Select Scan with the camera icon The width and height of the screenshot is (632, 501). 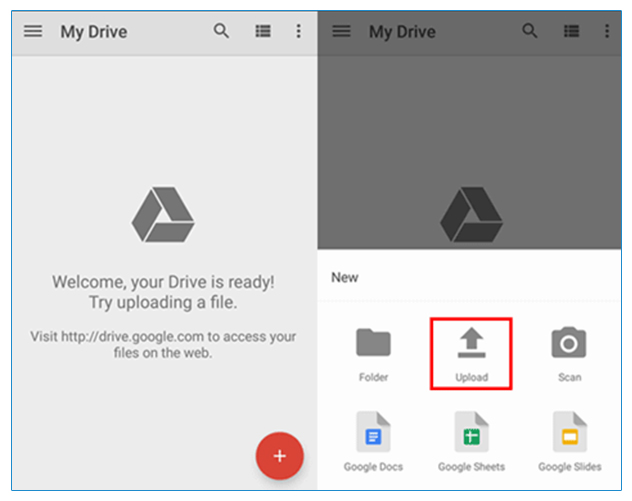click(569, 354)
